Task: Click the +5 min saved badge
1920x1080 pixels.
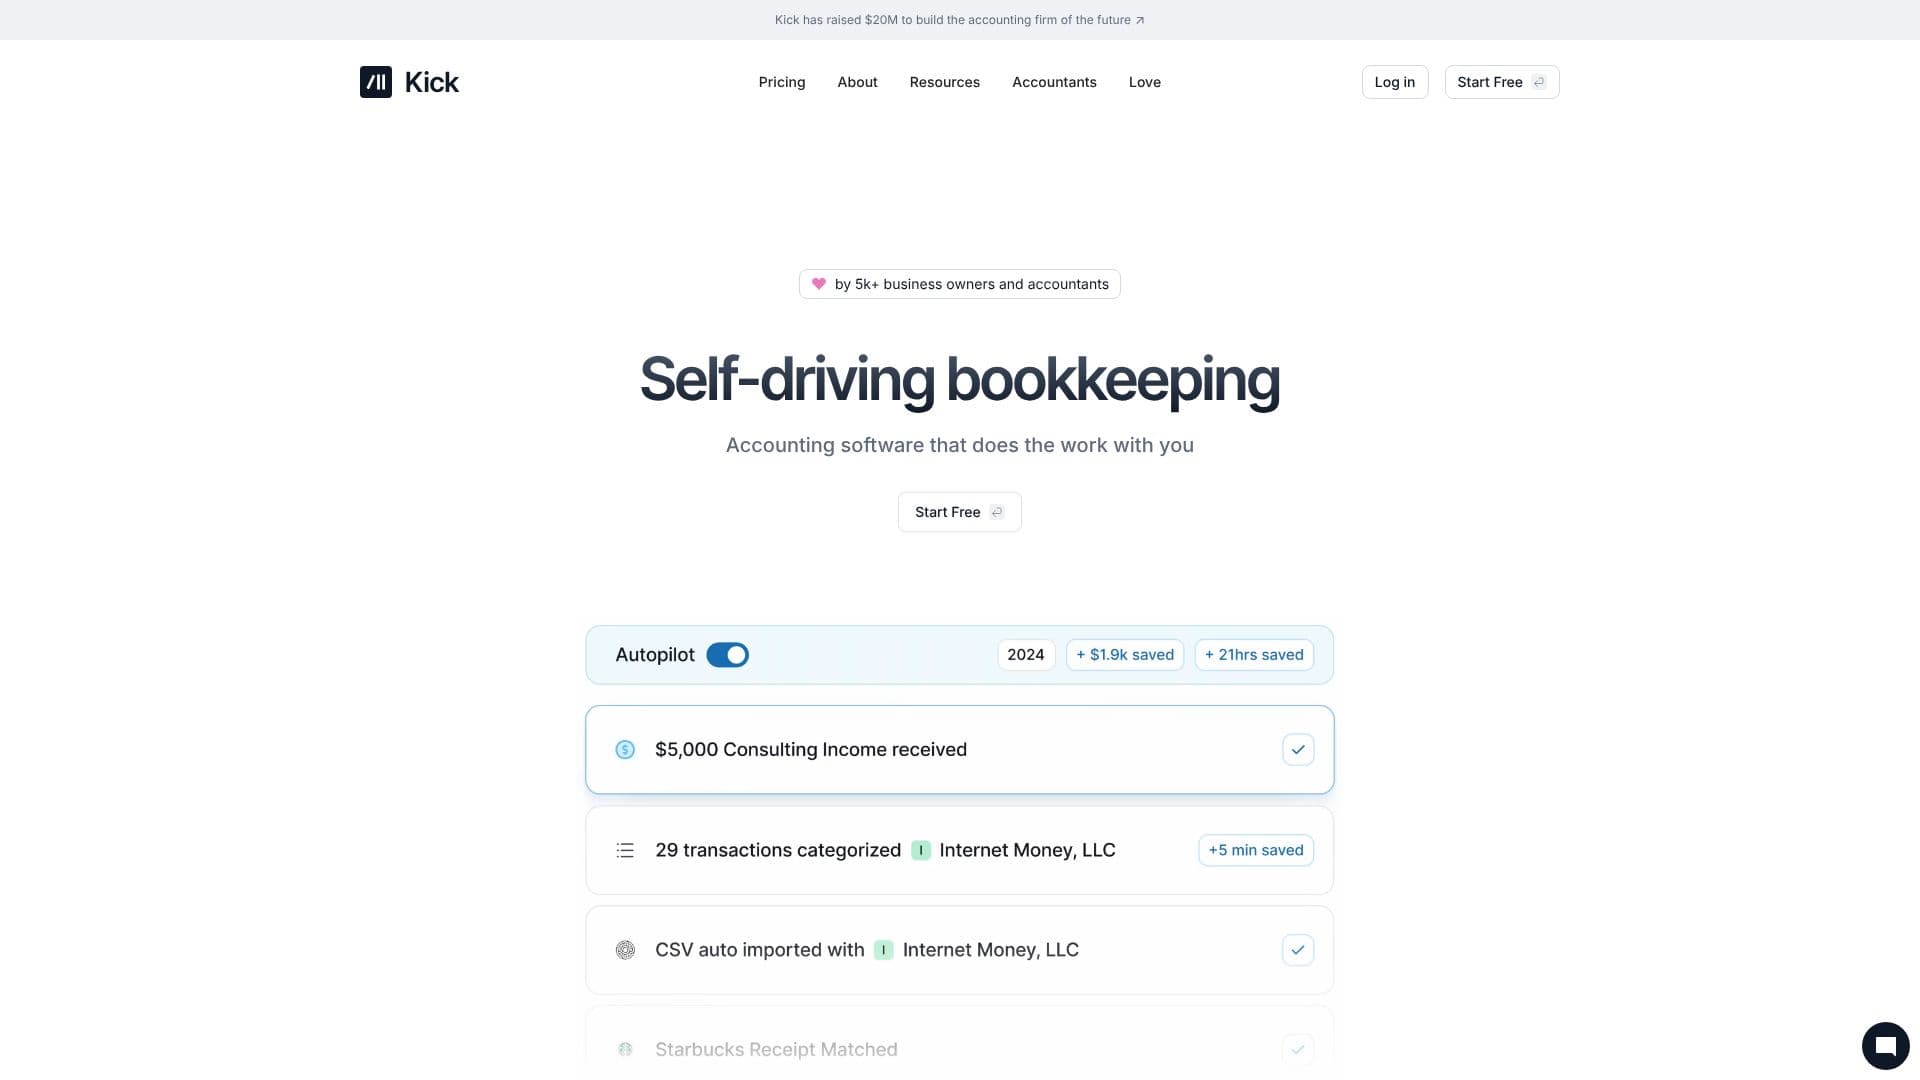Action: point(1256,850)
